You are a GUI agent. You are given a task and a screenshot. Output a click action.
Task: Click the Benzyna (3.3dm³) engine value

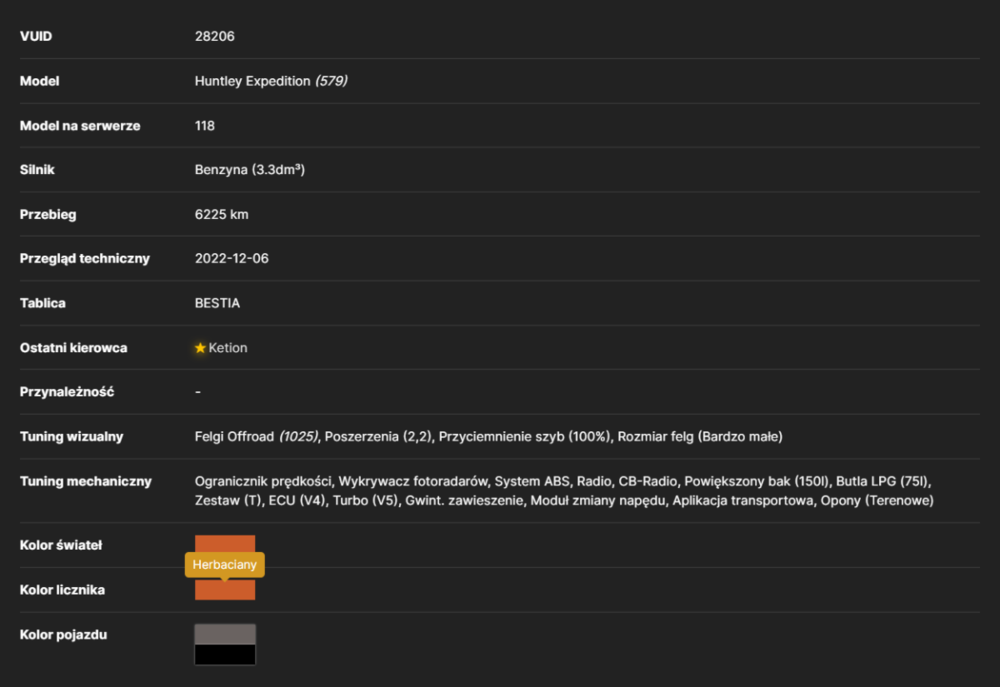249,170
